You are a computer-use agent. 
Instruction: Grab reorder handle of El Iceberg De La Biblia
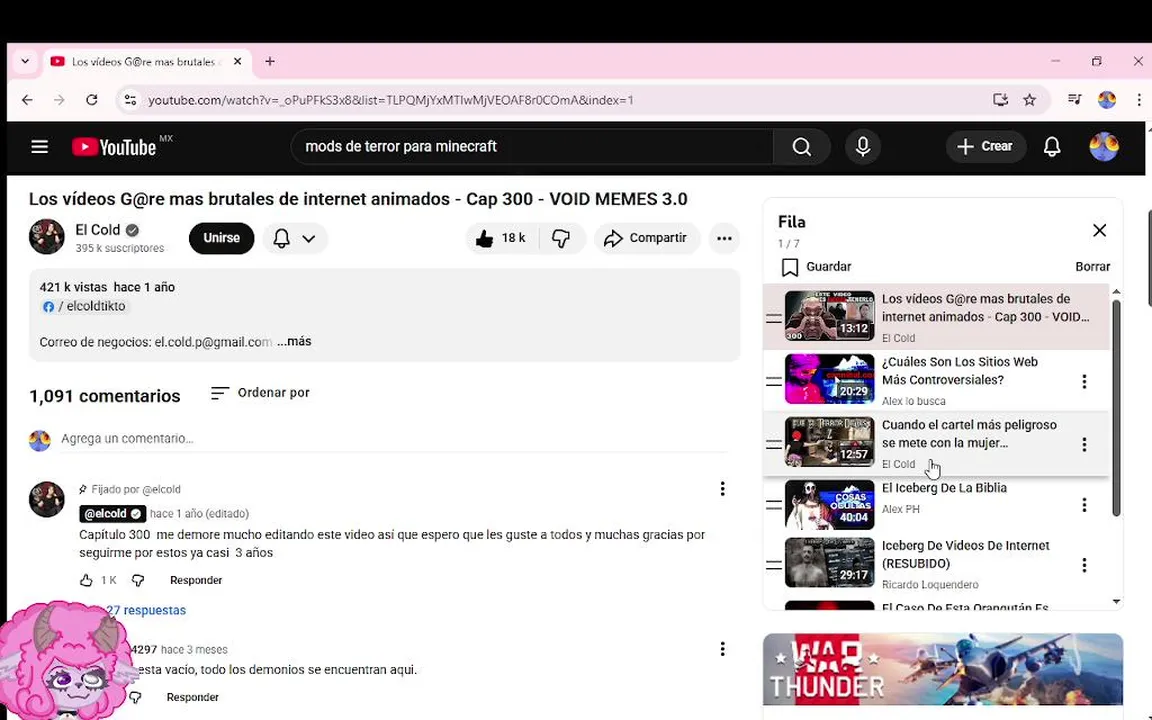point(774,505)
